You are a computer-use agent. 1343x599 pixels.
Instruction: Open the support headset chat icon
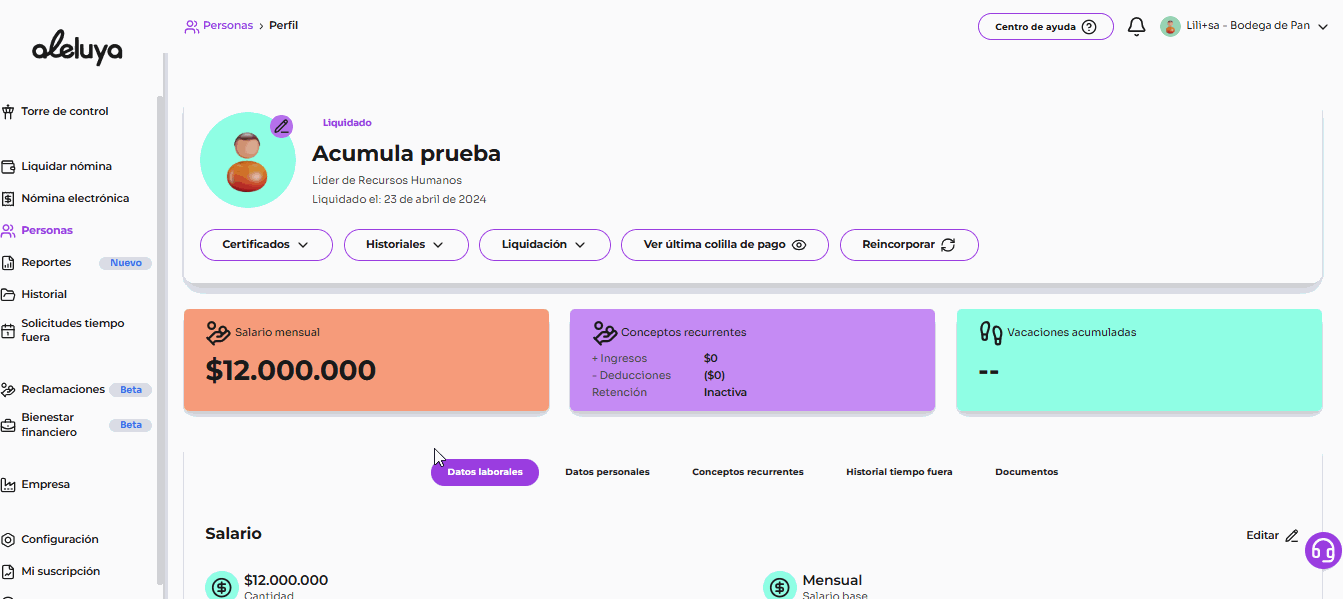pos(1323,550)
